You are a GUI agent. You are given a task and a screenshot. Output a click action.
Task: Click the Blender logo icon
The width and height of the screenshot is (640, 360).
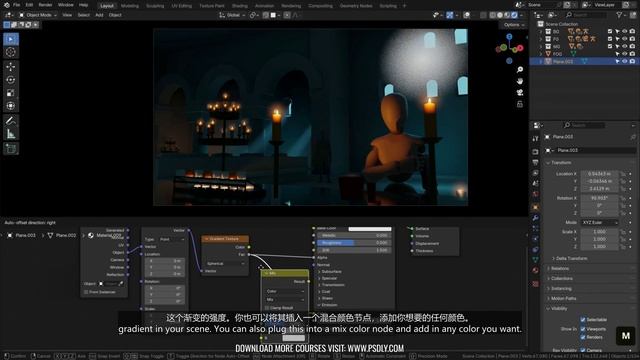tap(7, 5)
